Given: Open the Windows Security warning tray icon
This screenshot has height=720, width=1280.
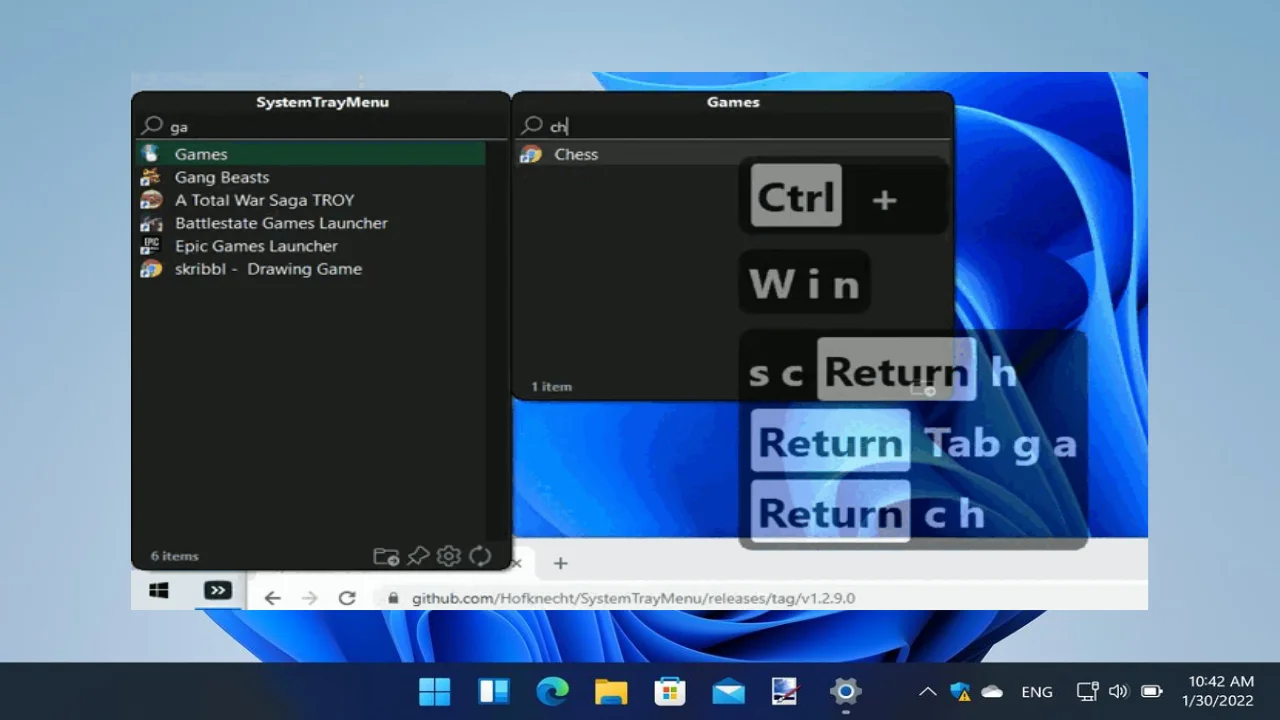Looking at the screenshot, I should pos(960,691).
